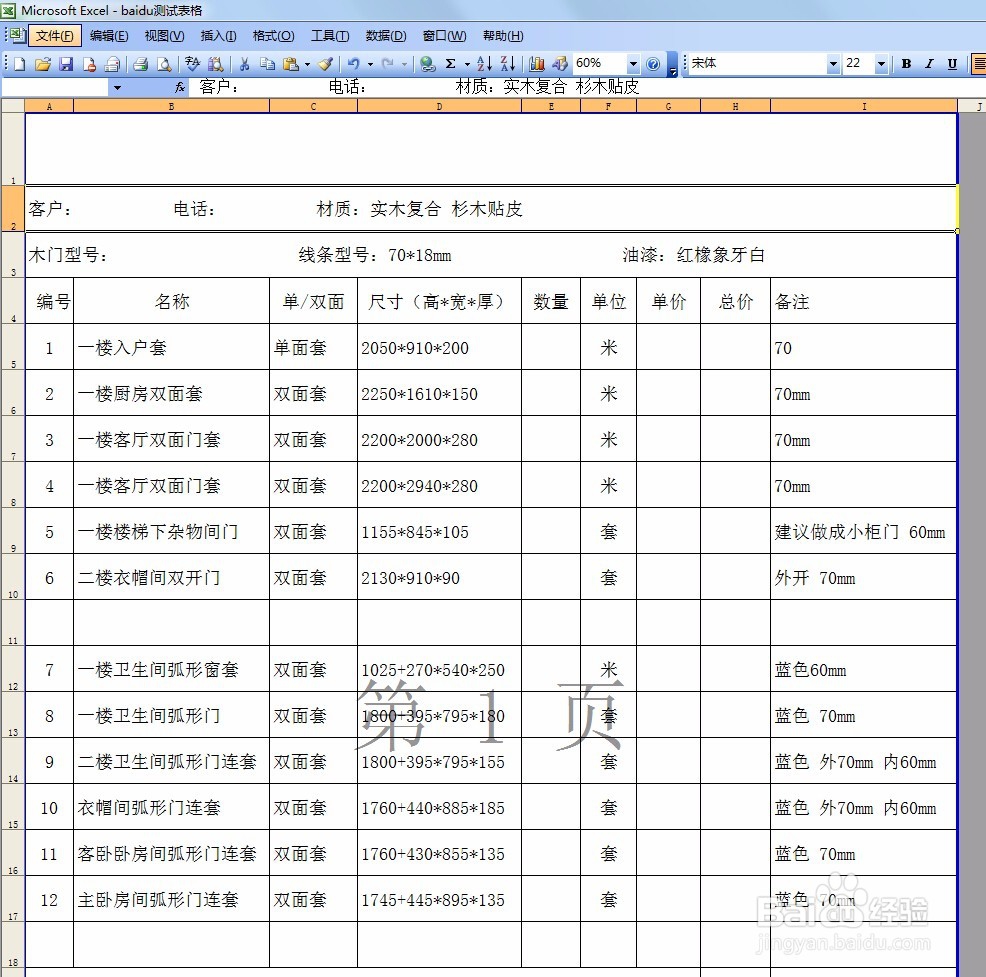Open the font size dropdown showing 22
986x977 pixels.
(881, 63)
